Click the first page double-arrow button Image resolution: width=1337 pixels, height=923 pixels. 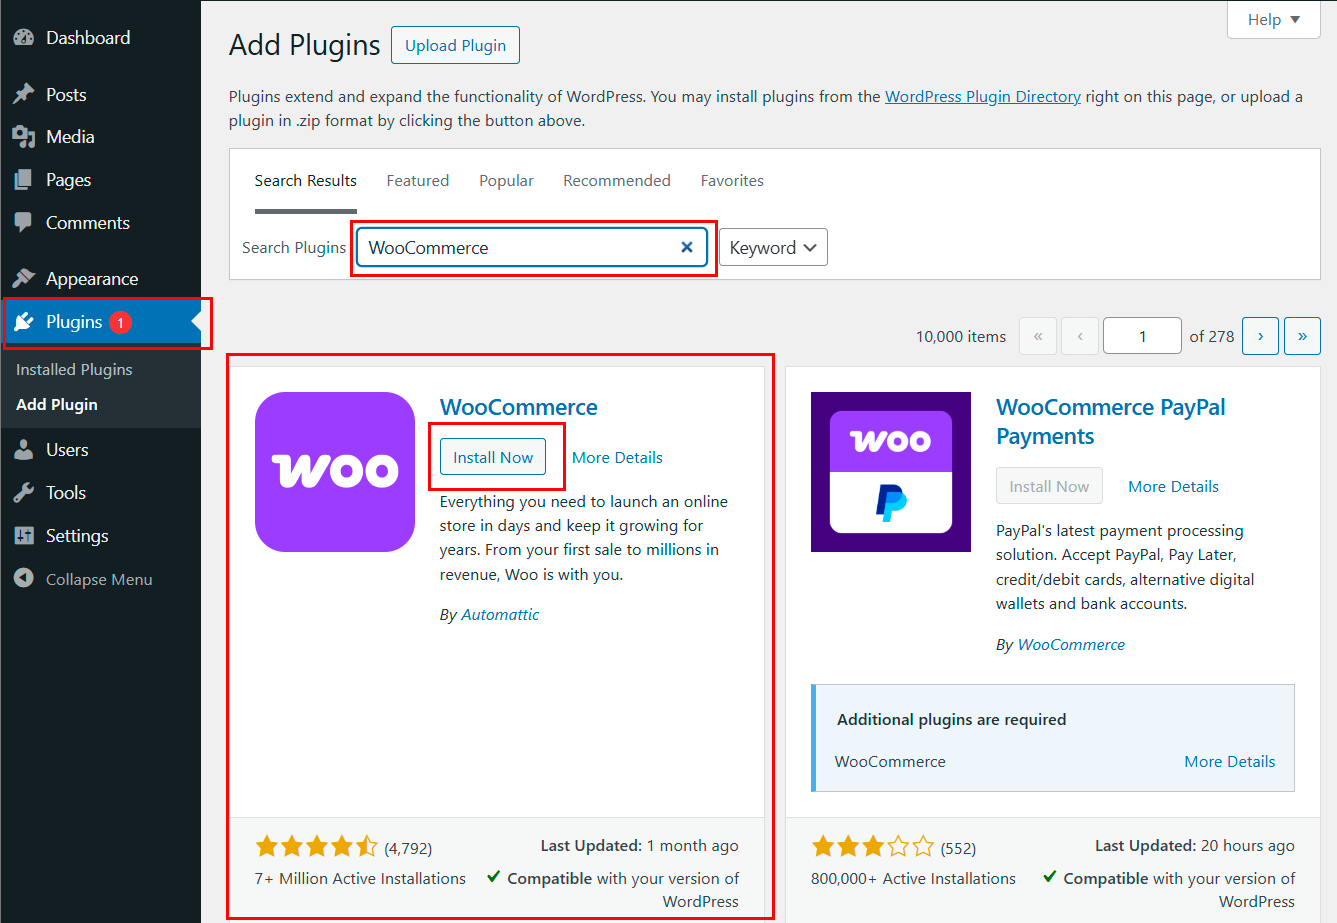(1038, 336)
